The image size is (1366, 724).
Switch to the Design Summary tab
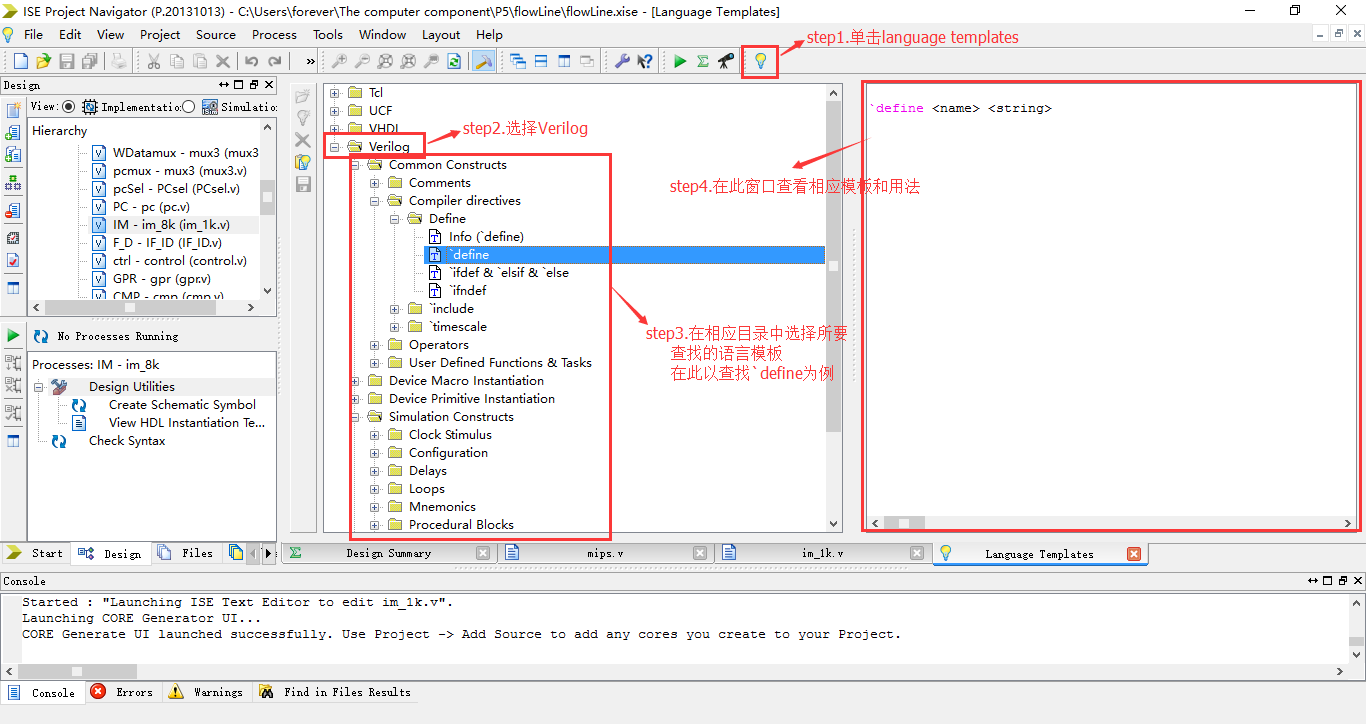pos(388,553)
